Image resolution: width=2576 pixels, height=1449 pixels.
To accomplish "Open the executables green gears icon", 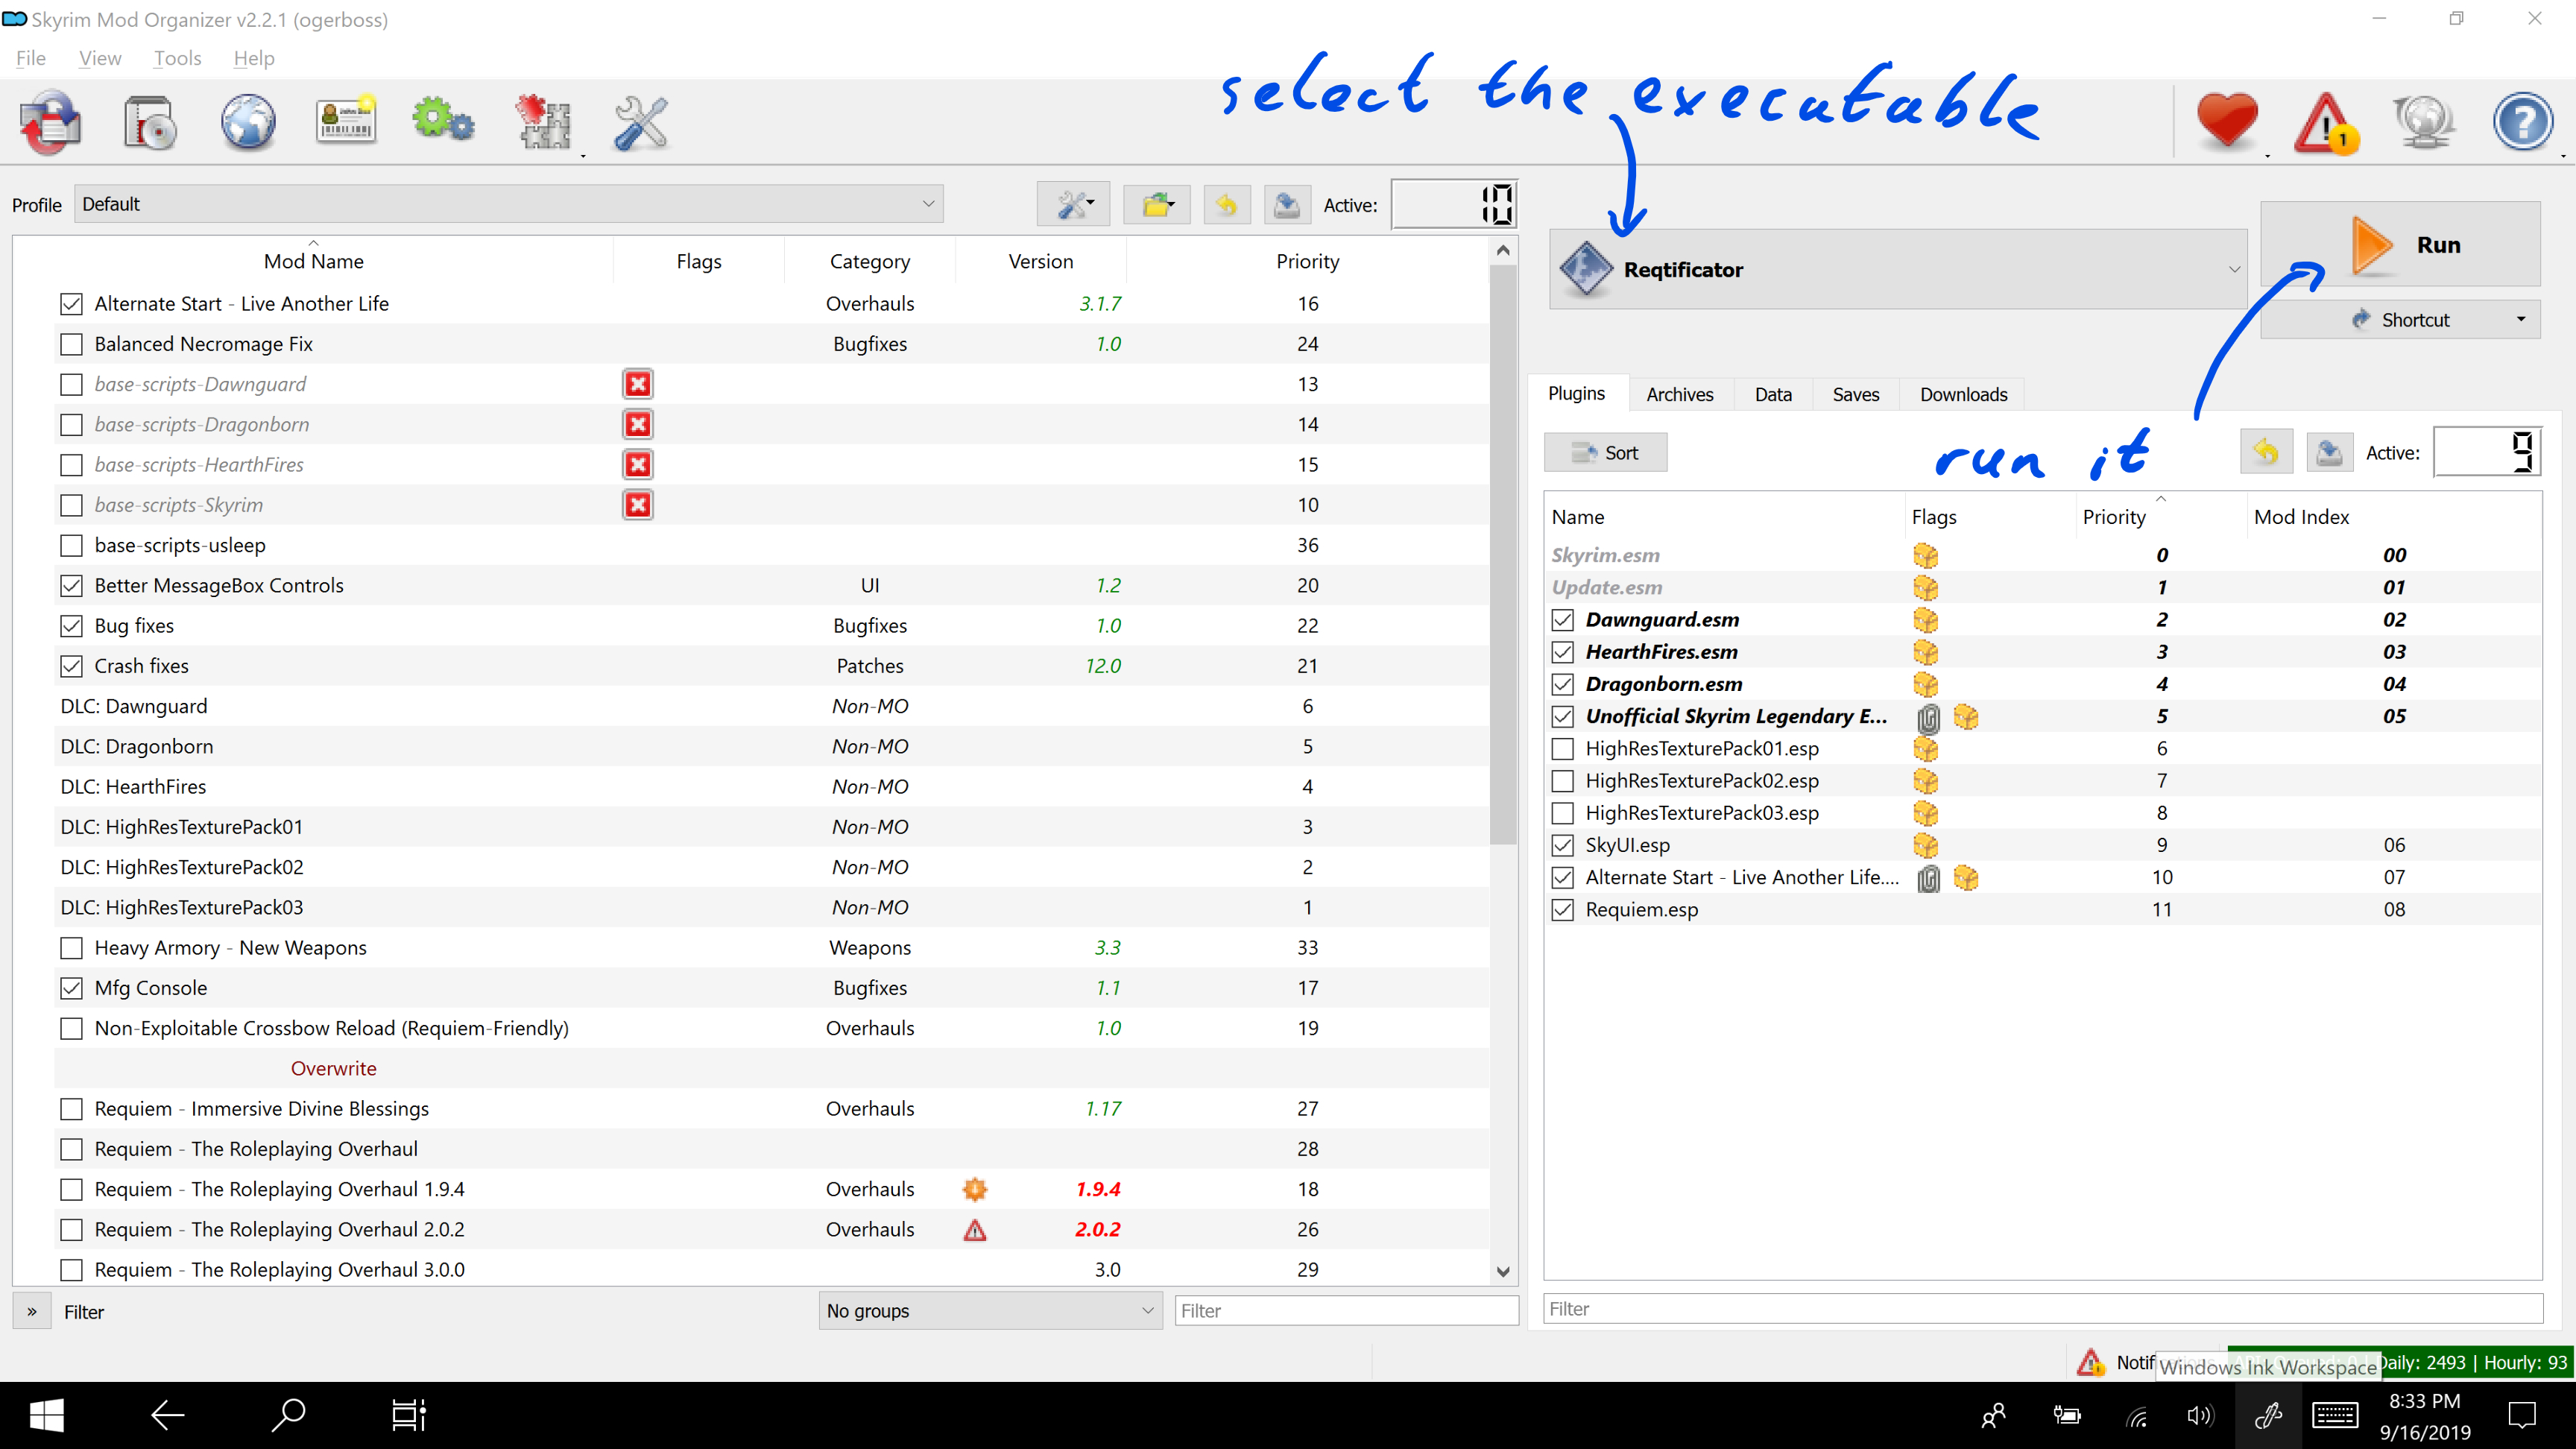I will [x=443, y=121].
